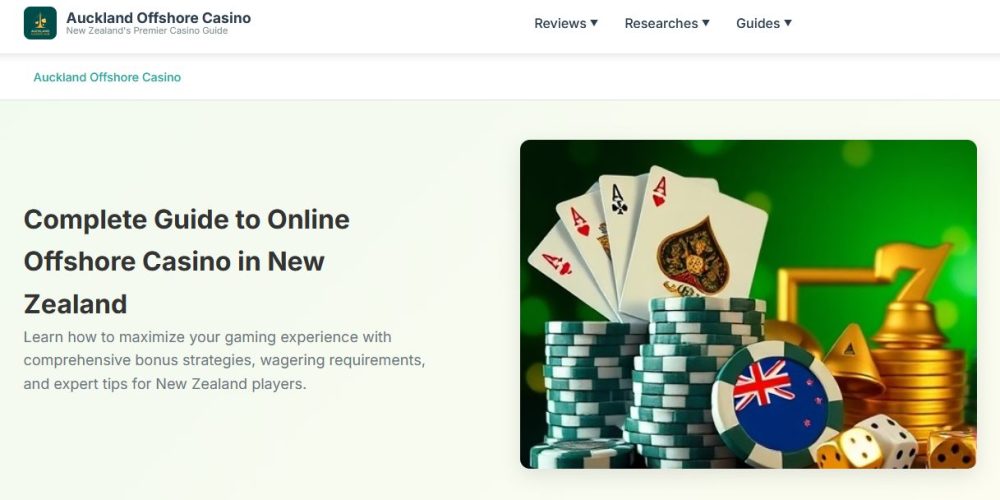Click the Auckland Offshore Casino logo icon
The height and width of the screenshot is (500, 1000).
tap(40, 23)
